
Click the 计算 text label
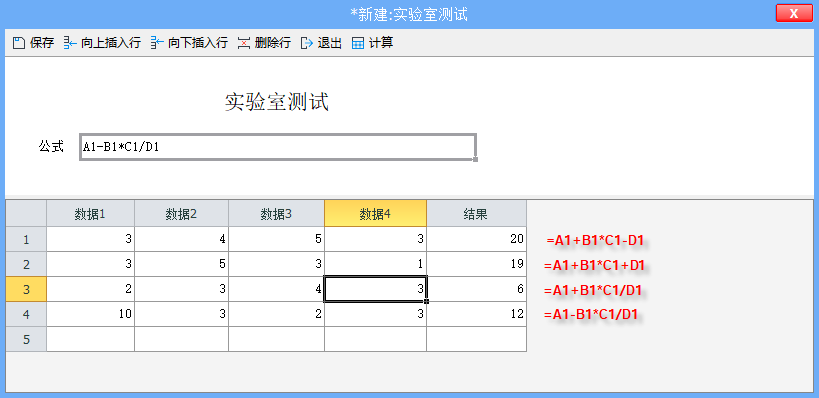tap(381, 43)
